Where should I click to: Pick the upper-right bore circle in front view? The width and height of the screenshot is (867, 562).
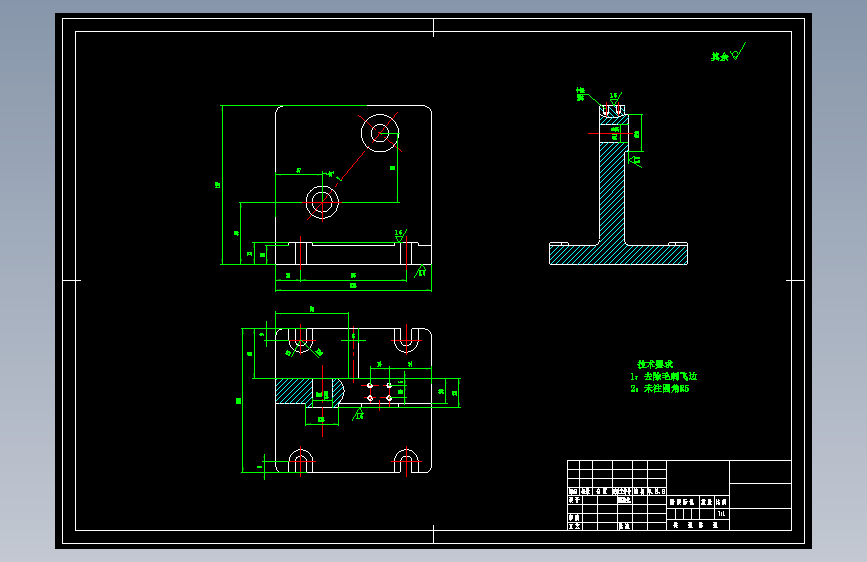[x=380, y=133]
